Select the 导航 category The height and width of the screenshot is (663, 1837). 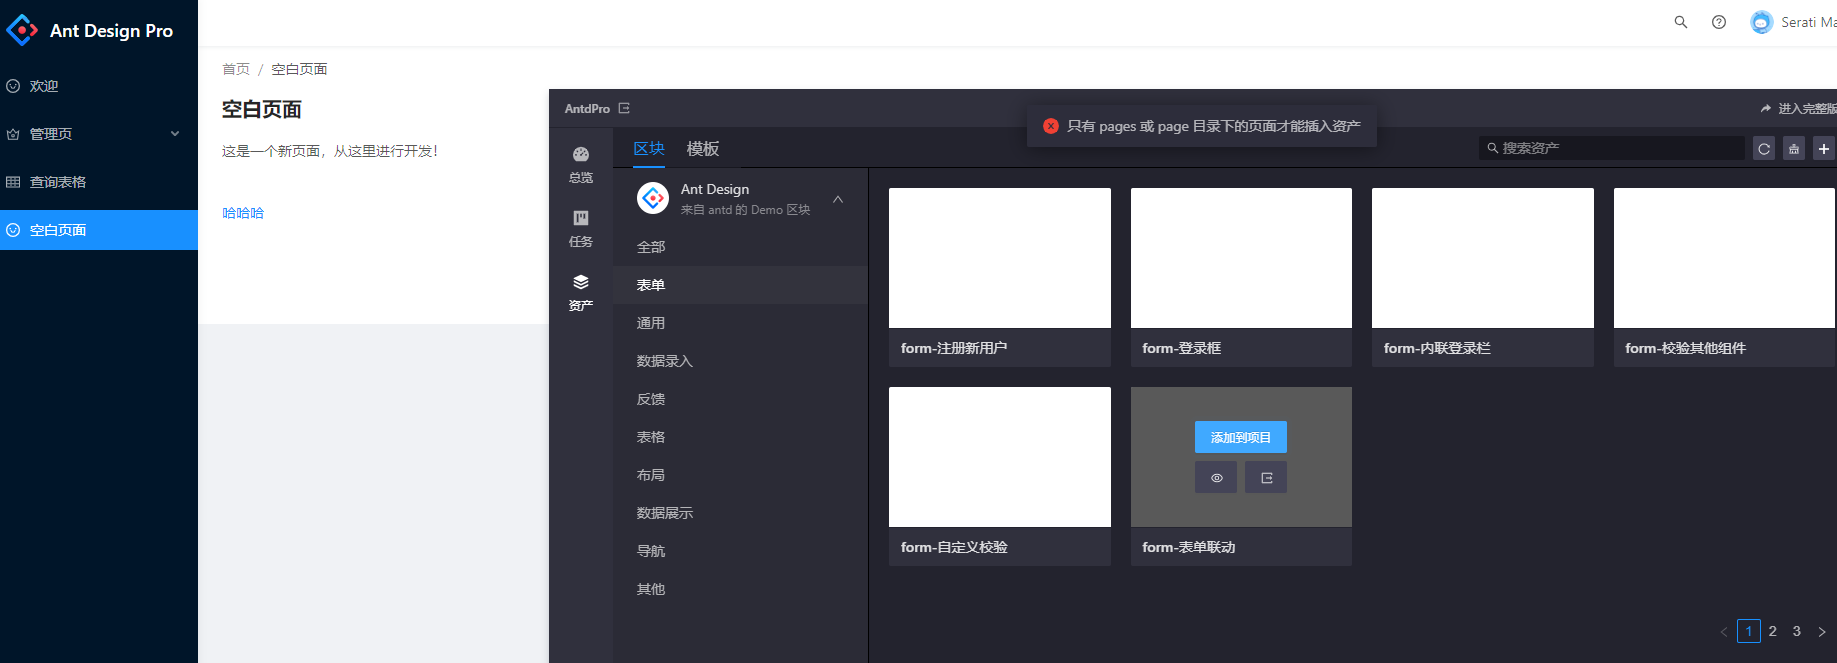(x=740, y=551)
